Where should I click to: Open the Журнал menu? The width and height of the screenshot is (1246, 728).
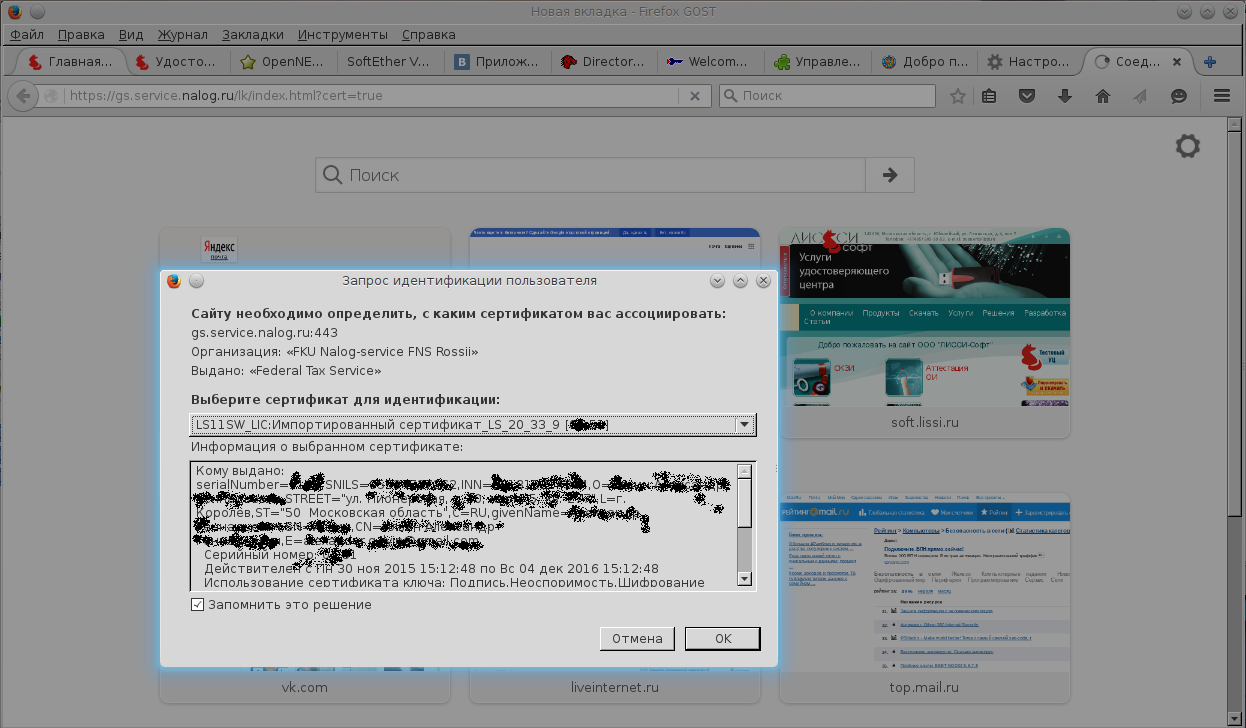pyautogui.click(x=182, y=34)
